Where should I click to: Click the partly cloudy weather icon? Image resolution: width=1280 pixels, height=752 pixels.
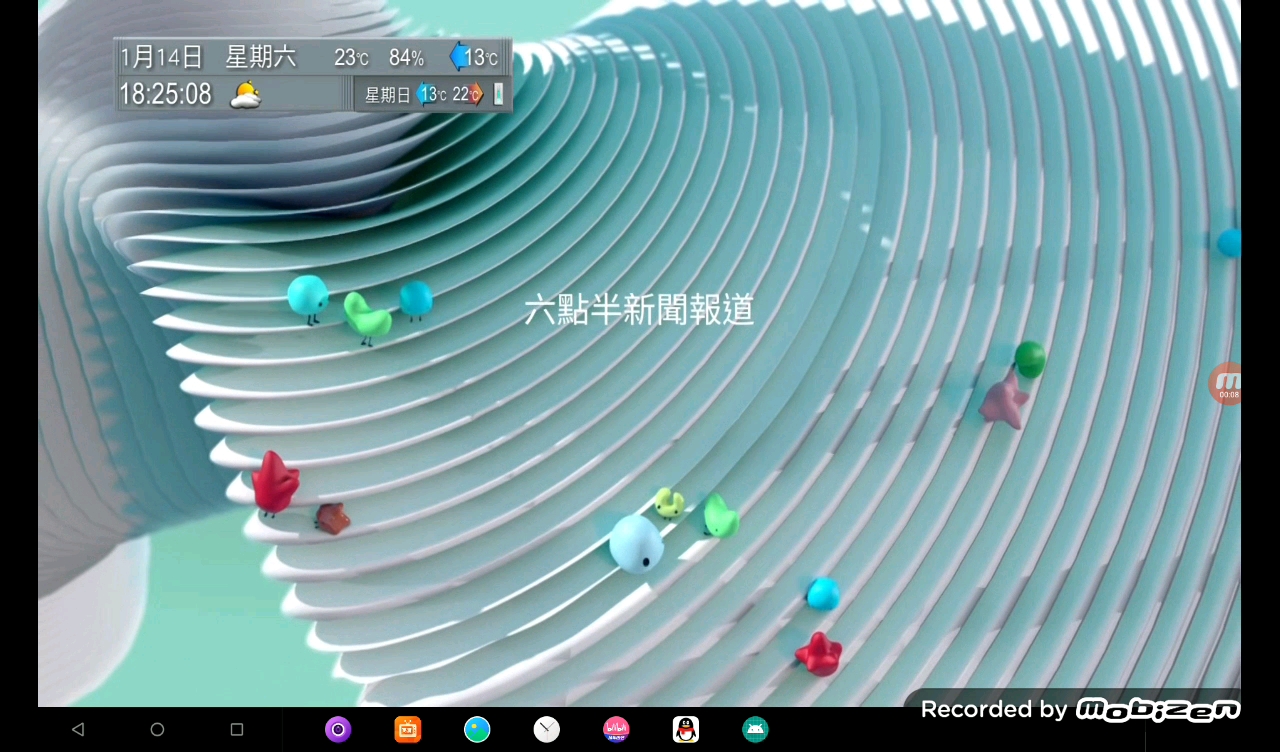click(246, 95)
